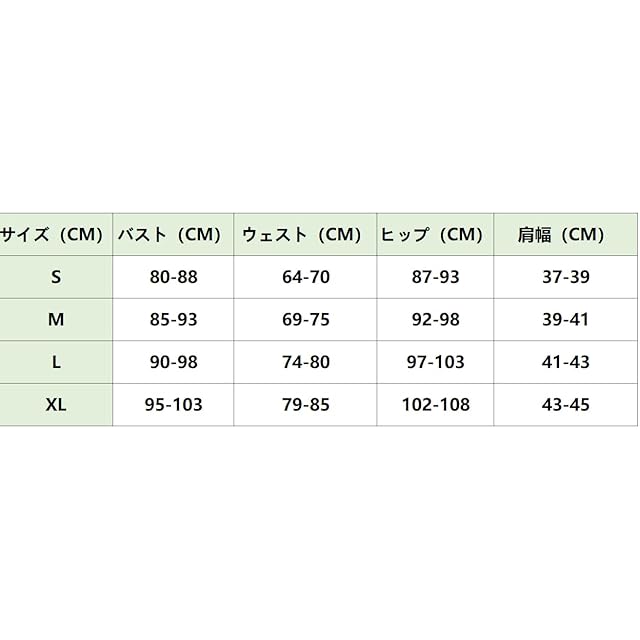Select the L size row label

(56, 362)
